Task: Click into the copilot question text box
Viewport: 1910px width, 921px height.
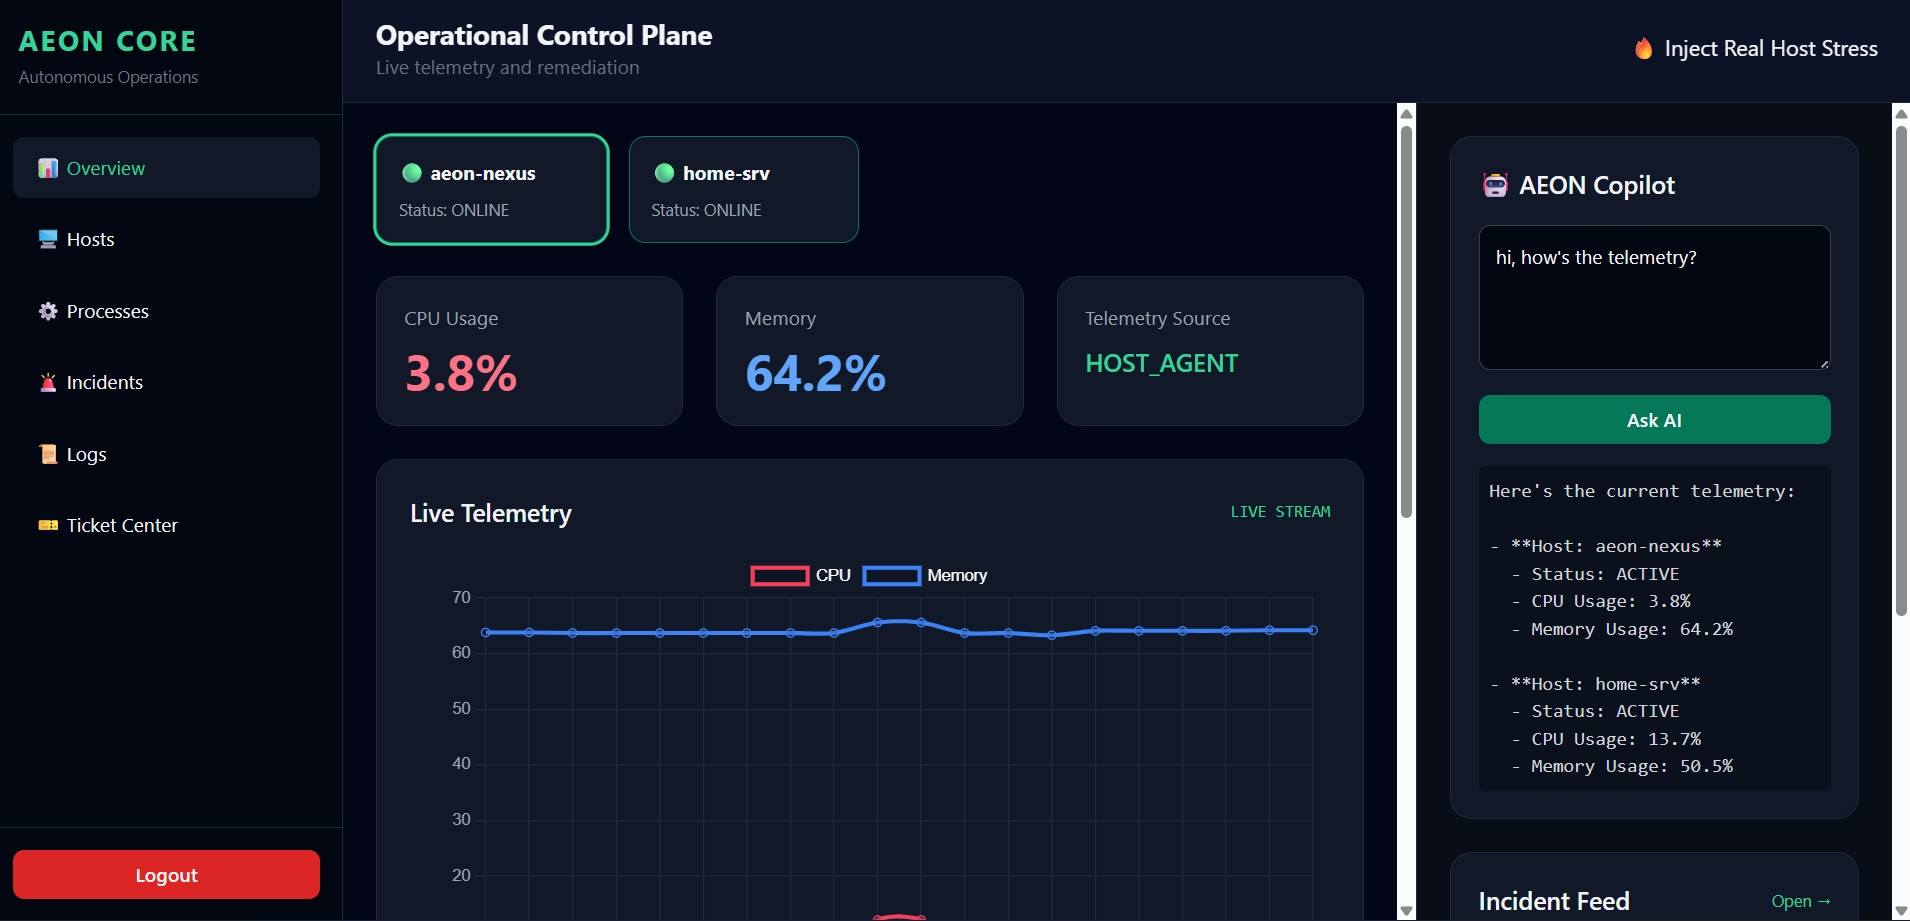Action: [1654, 297]
